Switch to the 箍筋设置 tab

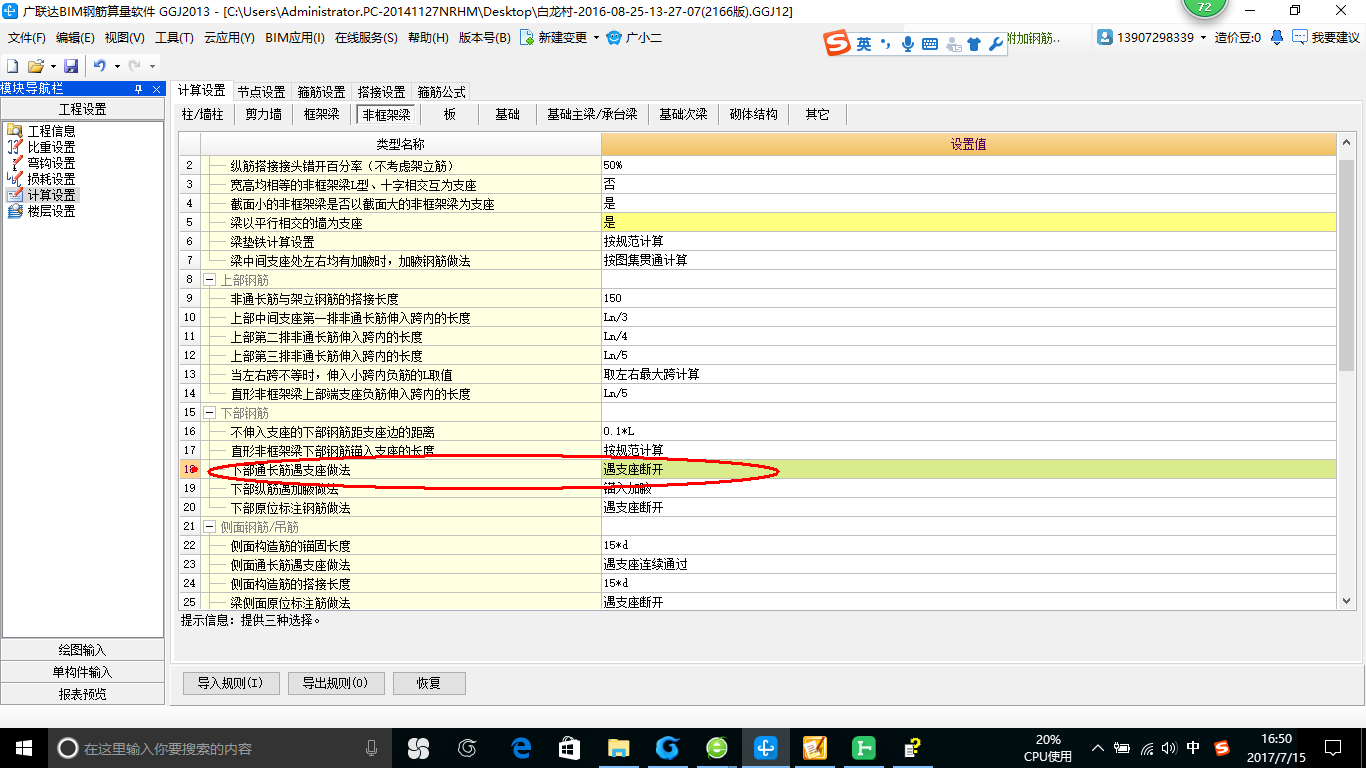tap(322, 92)
